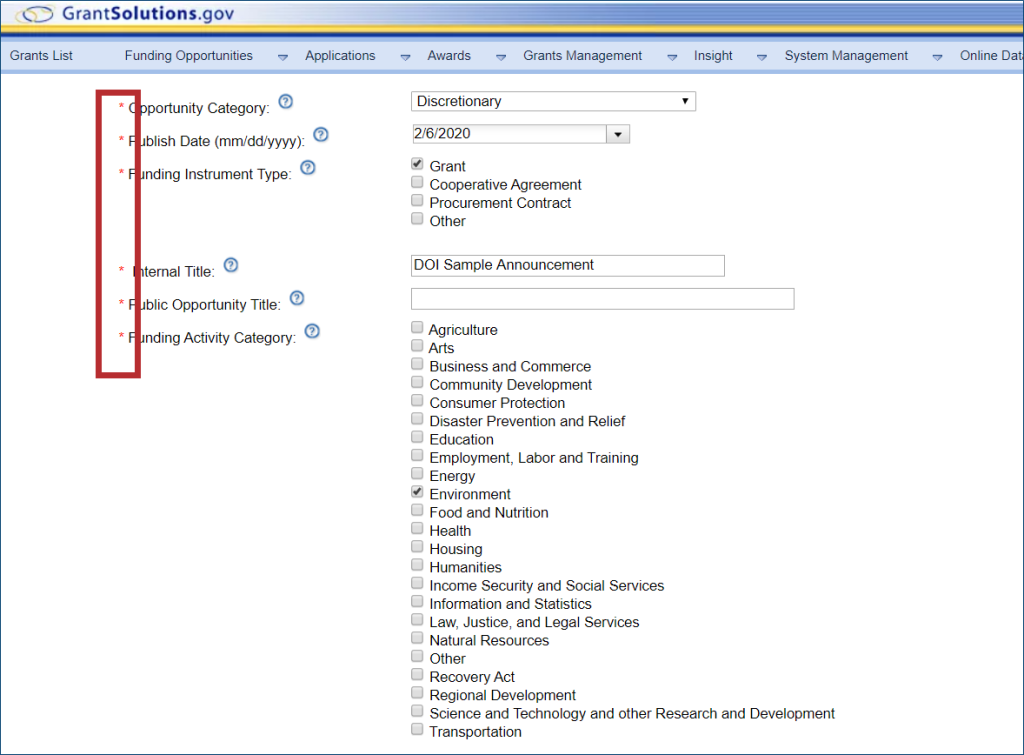Expand the Funding Opportunities menu arrow

[282, 57]
